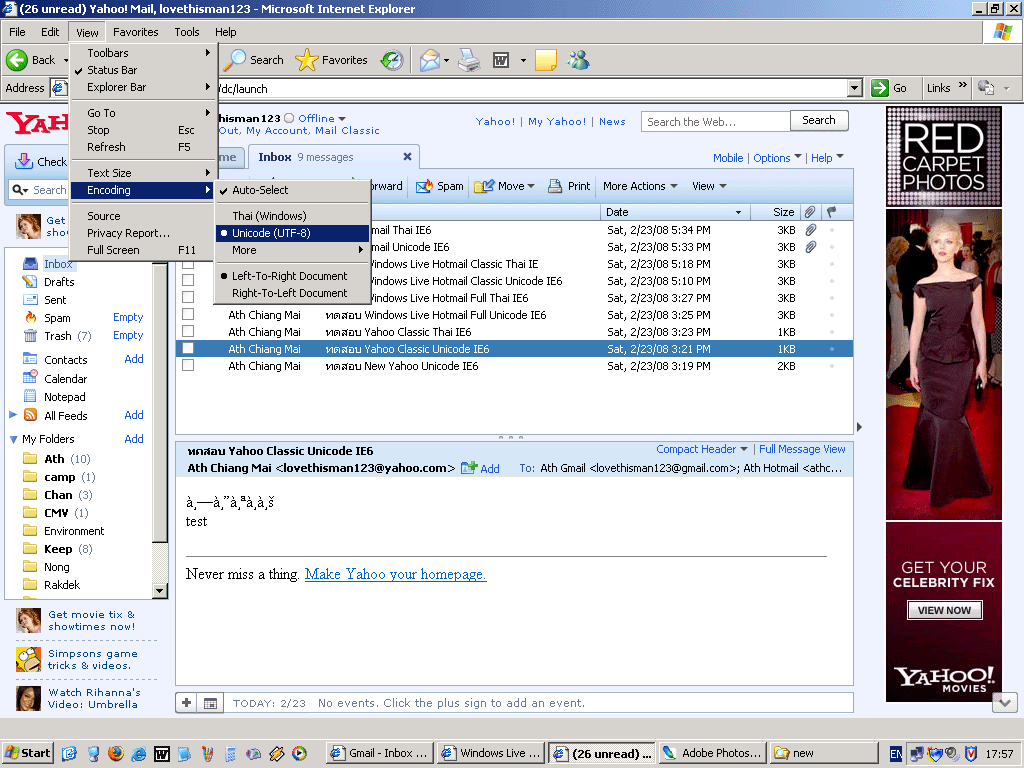The image size is (1024, 768).
Task: Click the plus icon to add calendar event
Action: (187, 703)
